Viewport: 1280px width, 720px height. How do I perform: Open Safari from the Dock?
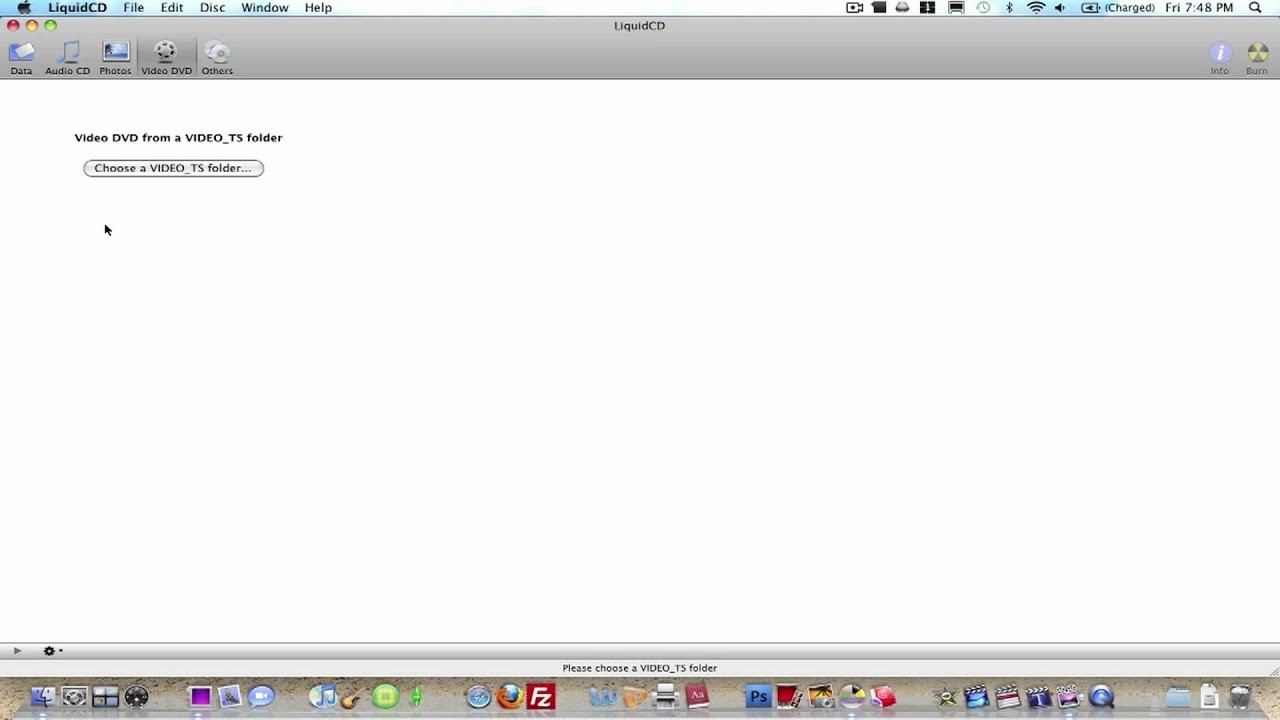click(x=478, y=696)
